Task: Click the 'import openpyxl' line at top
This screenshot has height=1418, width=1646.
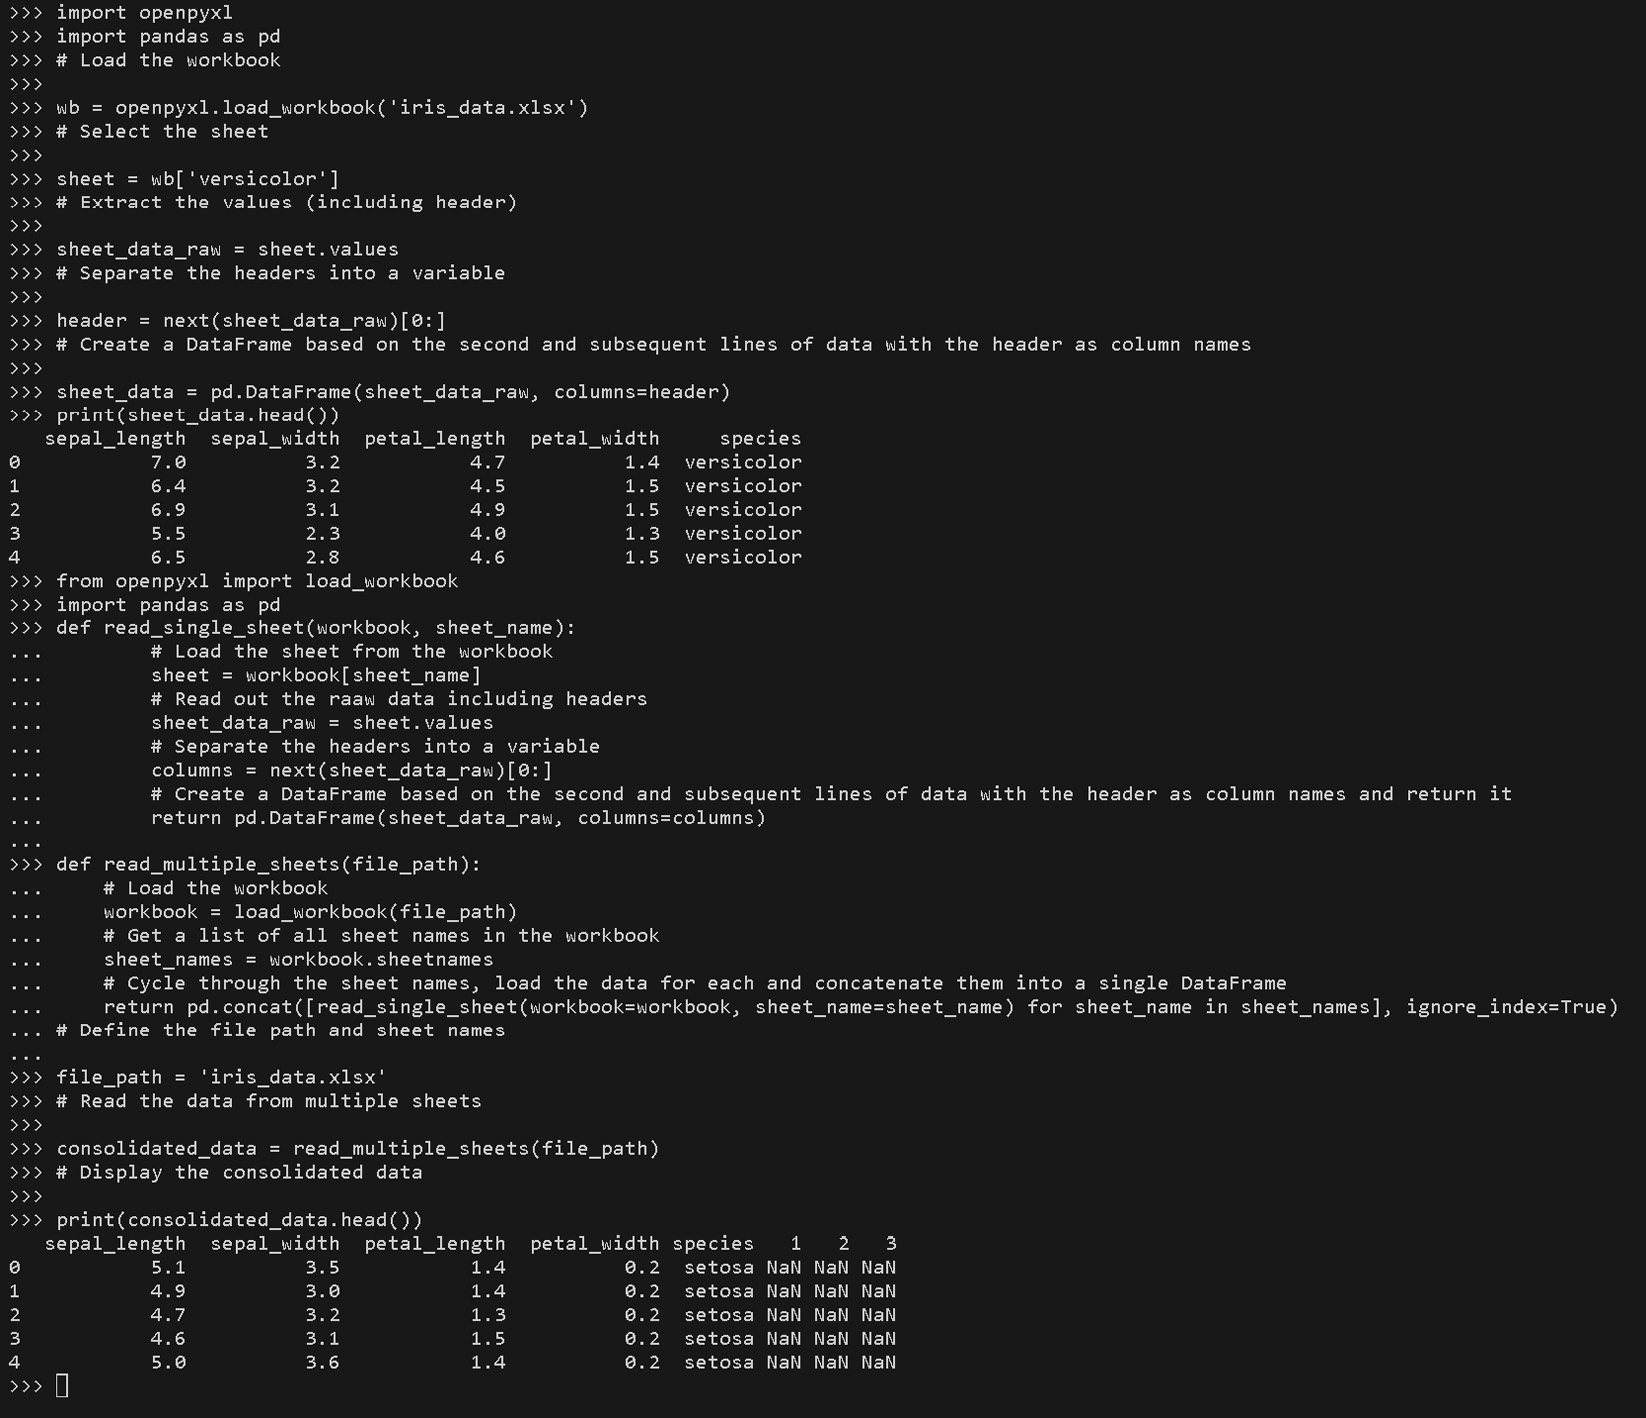Action: click(x=144, y=13)
